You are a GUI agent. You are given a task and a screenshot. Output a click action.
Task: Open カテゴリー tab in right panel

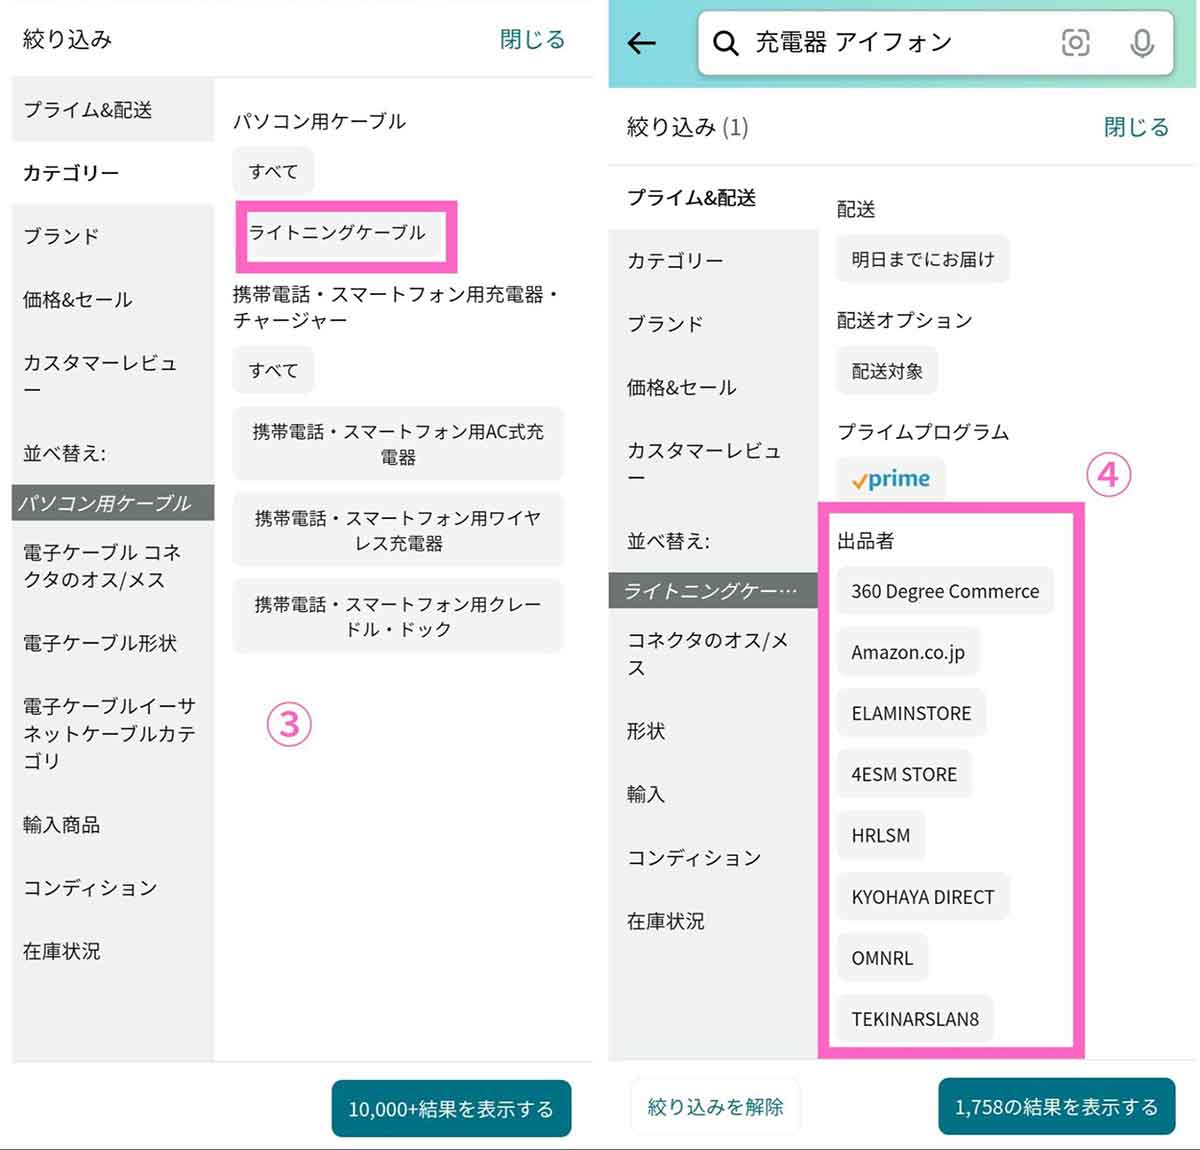tap(713, 261)
